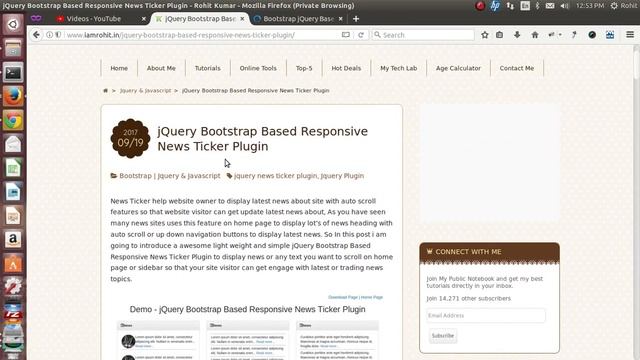The width and height of the screenshot is (640, 360).
Task: Launch Google Chrome from the launcher
Action: 13,120
